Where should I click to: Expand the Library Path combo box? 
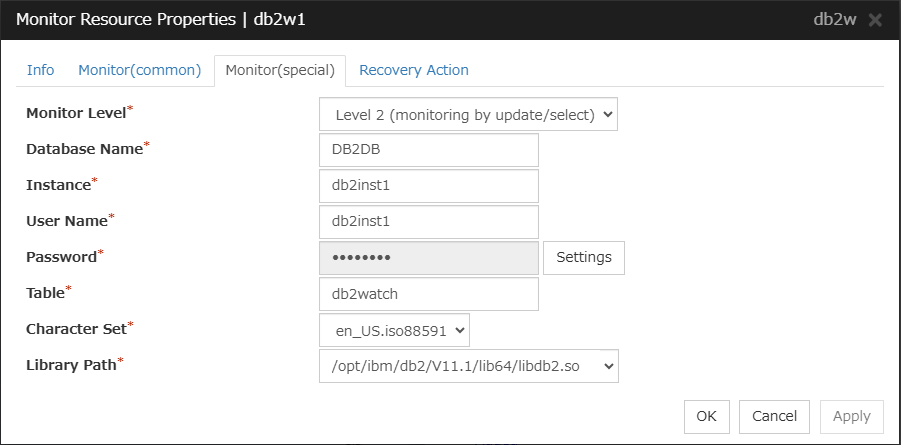pyautogui.click(x=468, y=365)
